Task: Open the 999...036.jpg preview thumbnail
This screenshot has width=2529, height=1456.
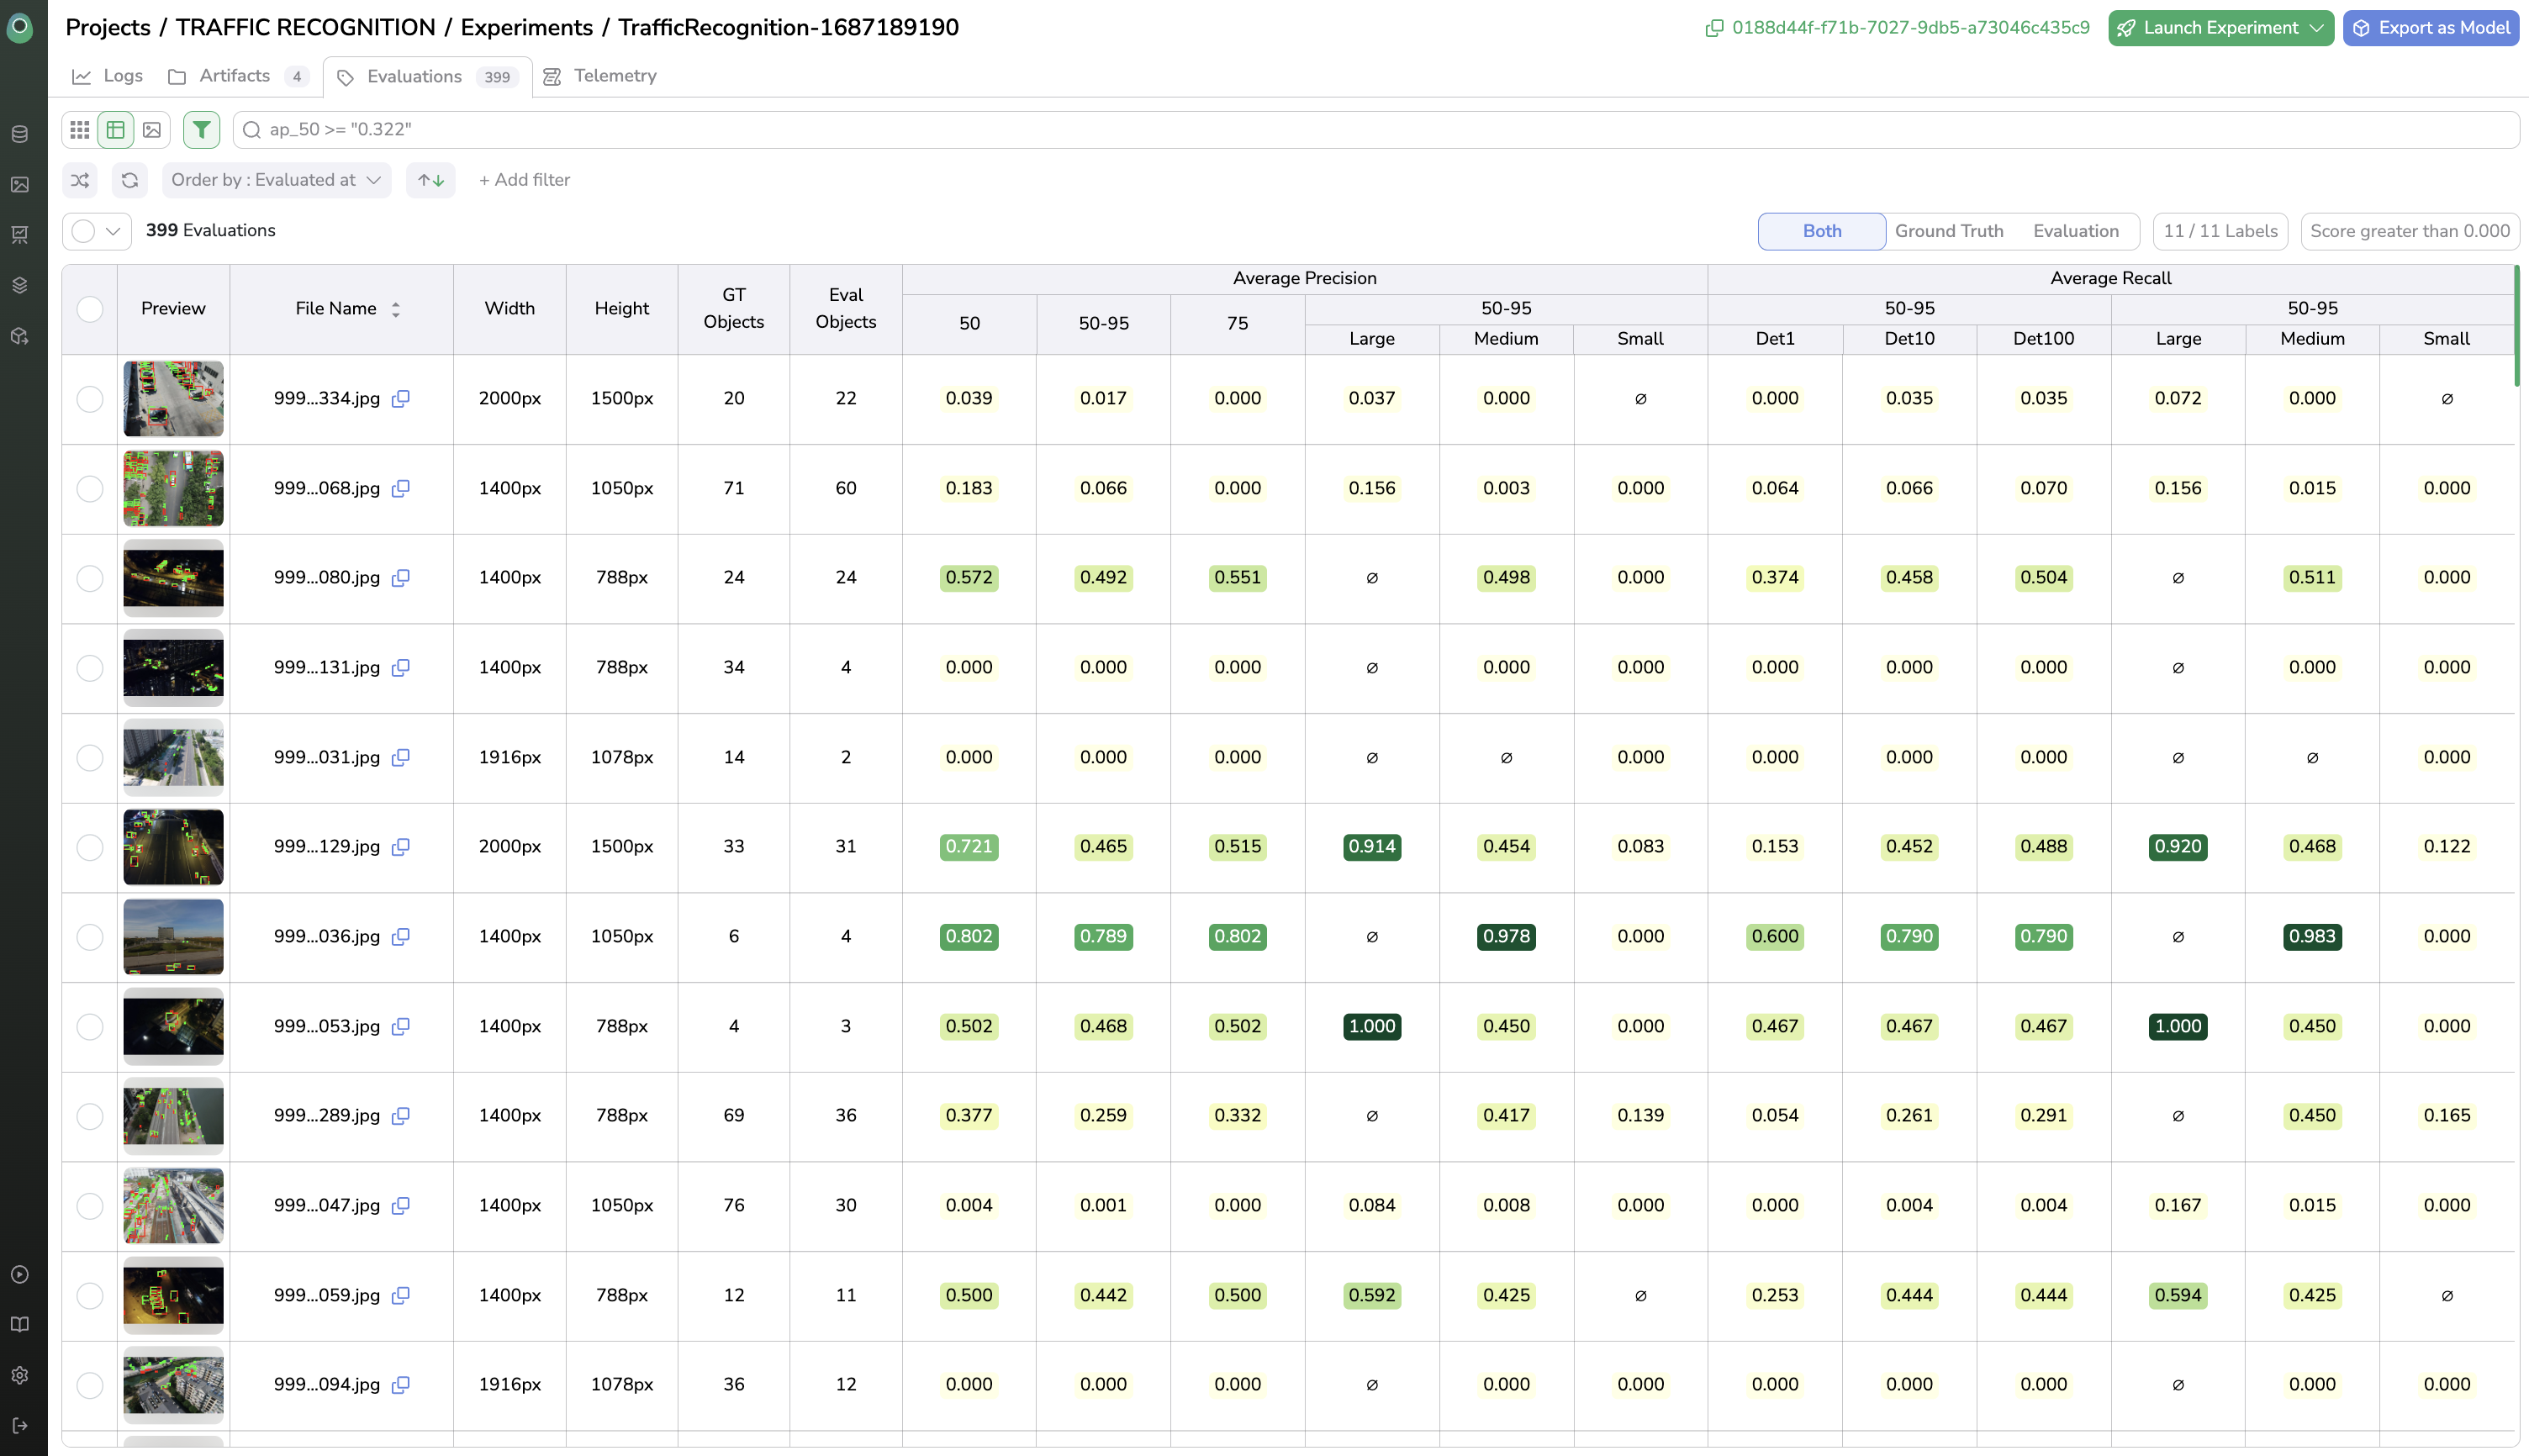Action: pos(173,937)
